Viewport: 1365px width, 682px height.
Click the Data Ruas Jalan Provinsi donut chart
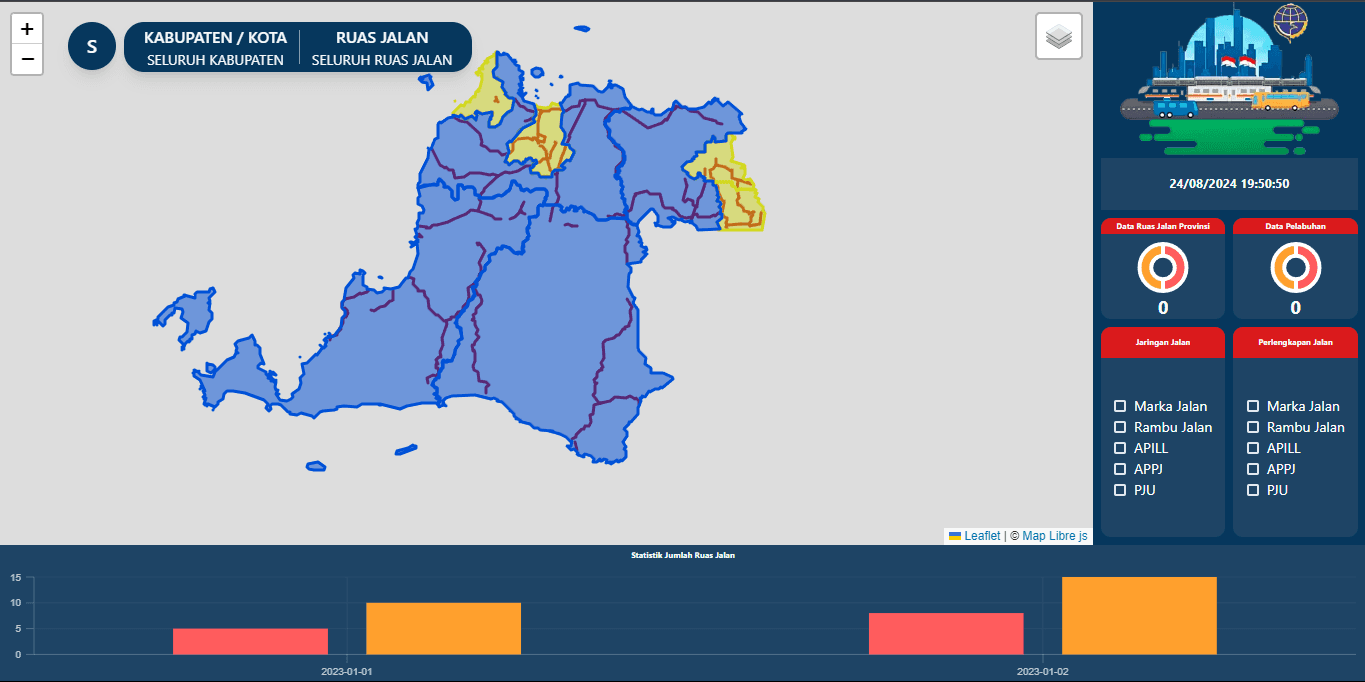(x=1162, y=267)
